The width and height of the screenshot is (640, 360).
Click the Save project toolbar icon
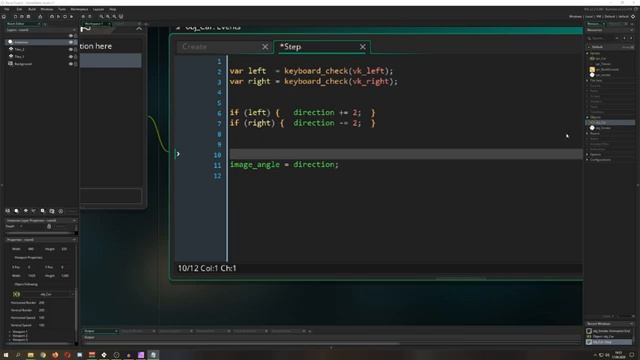(29, 17)
